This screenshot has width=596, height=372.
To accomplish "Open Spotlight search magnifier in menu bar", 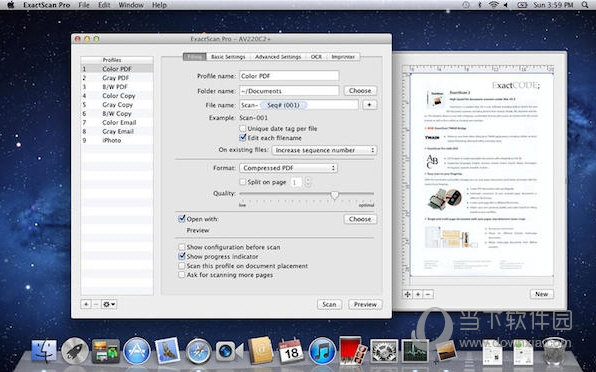I will click(585, 5).
